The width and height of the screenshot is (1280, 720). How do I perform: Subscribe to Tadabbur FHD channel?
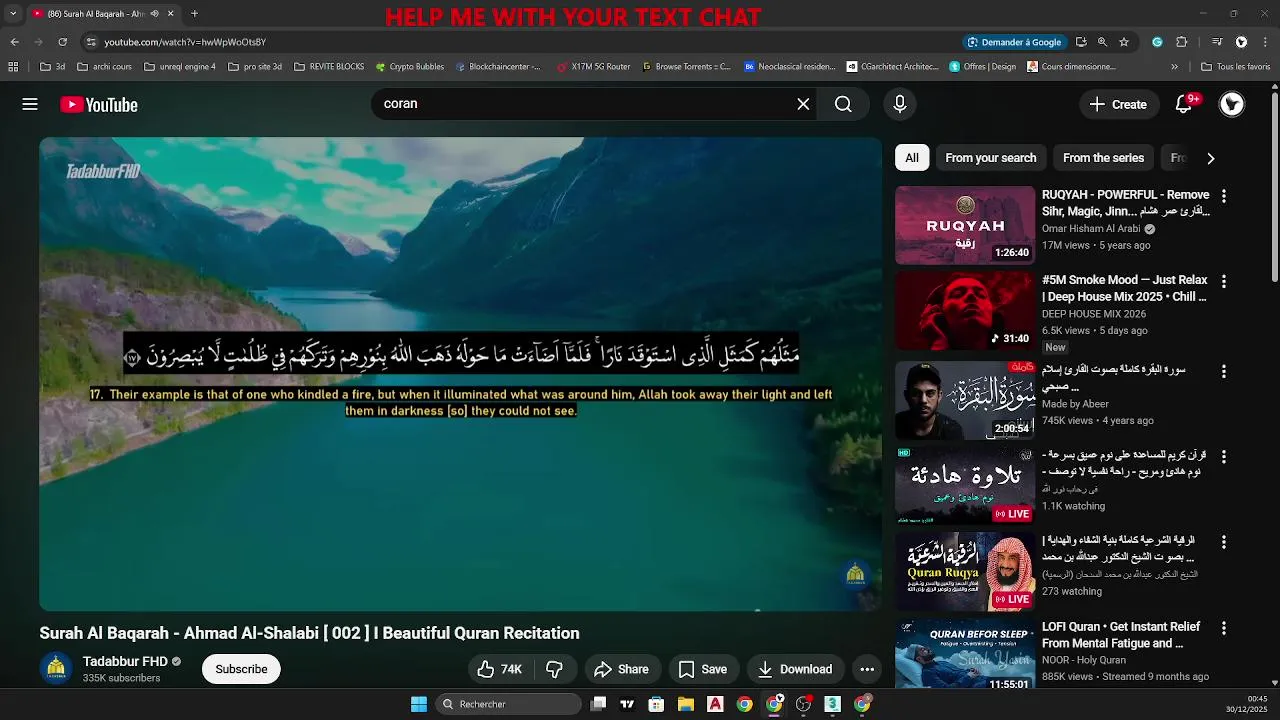241,669
